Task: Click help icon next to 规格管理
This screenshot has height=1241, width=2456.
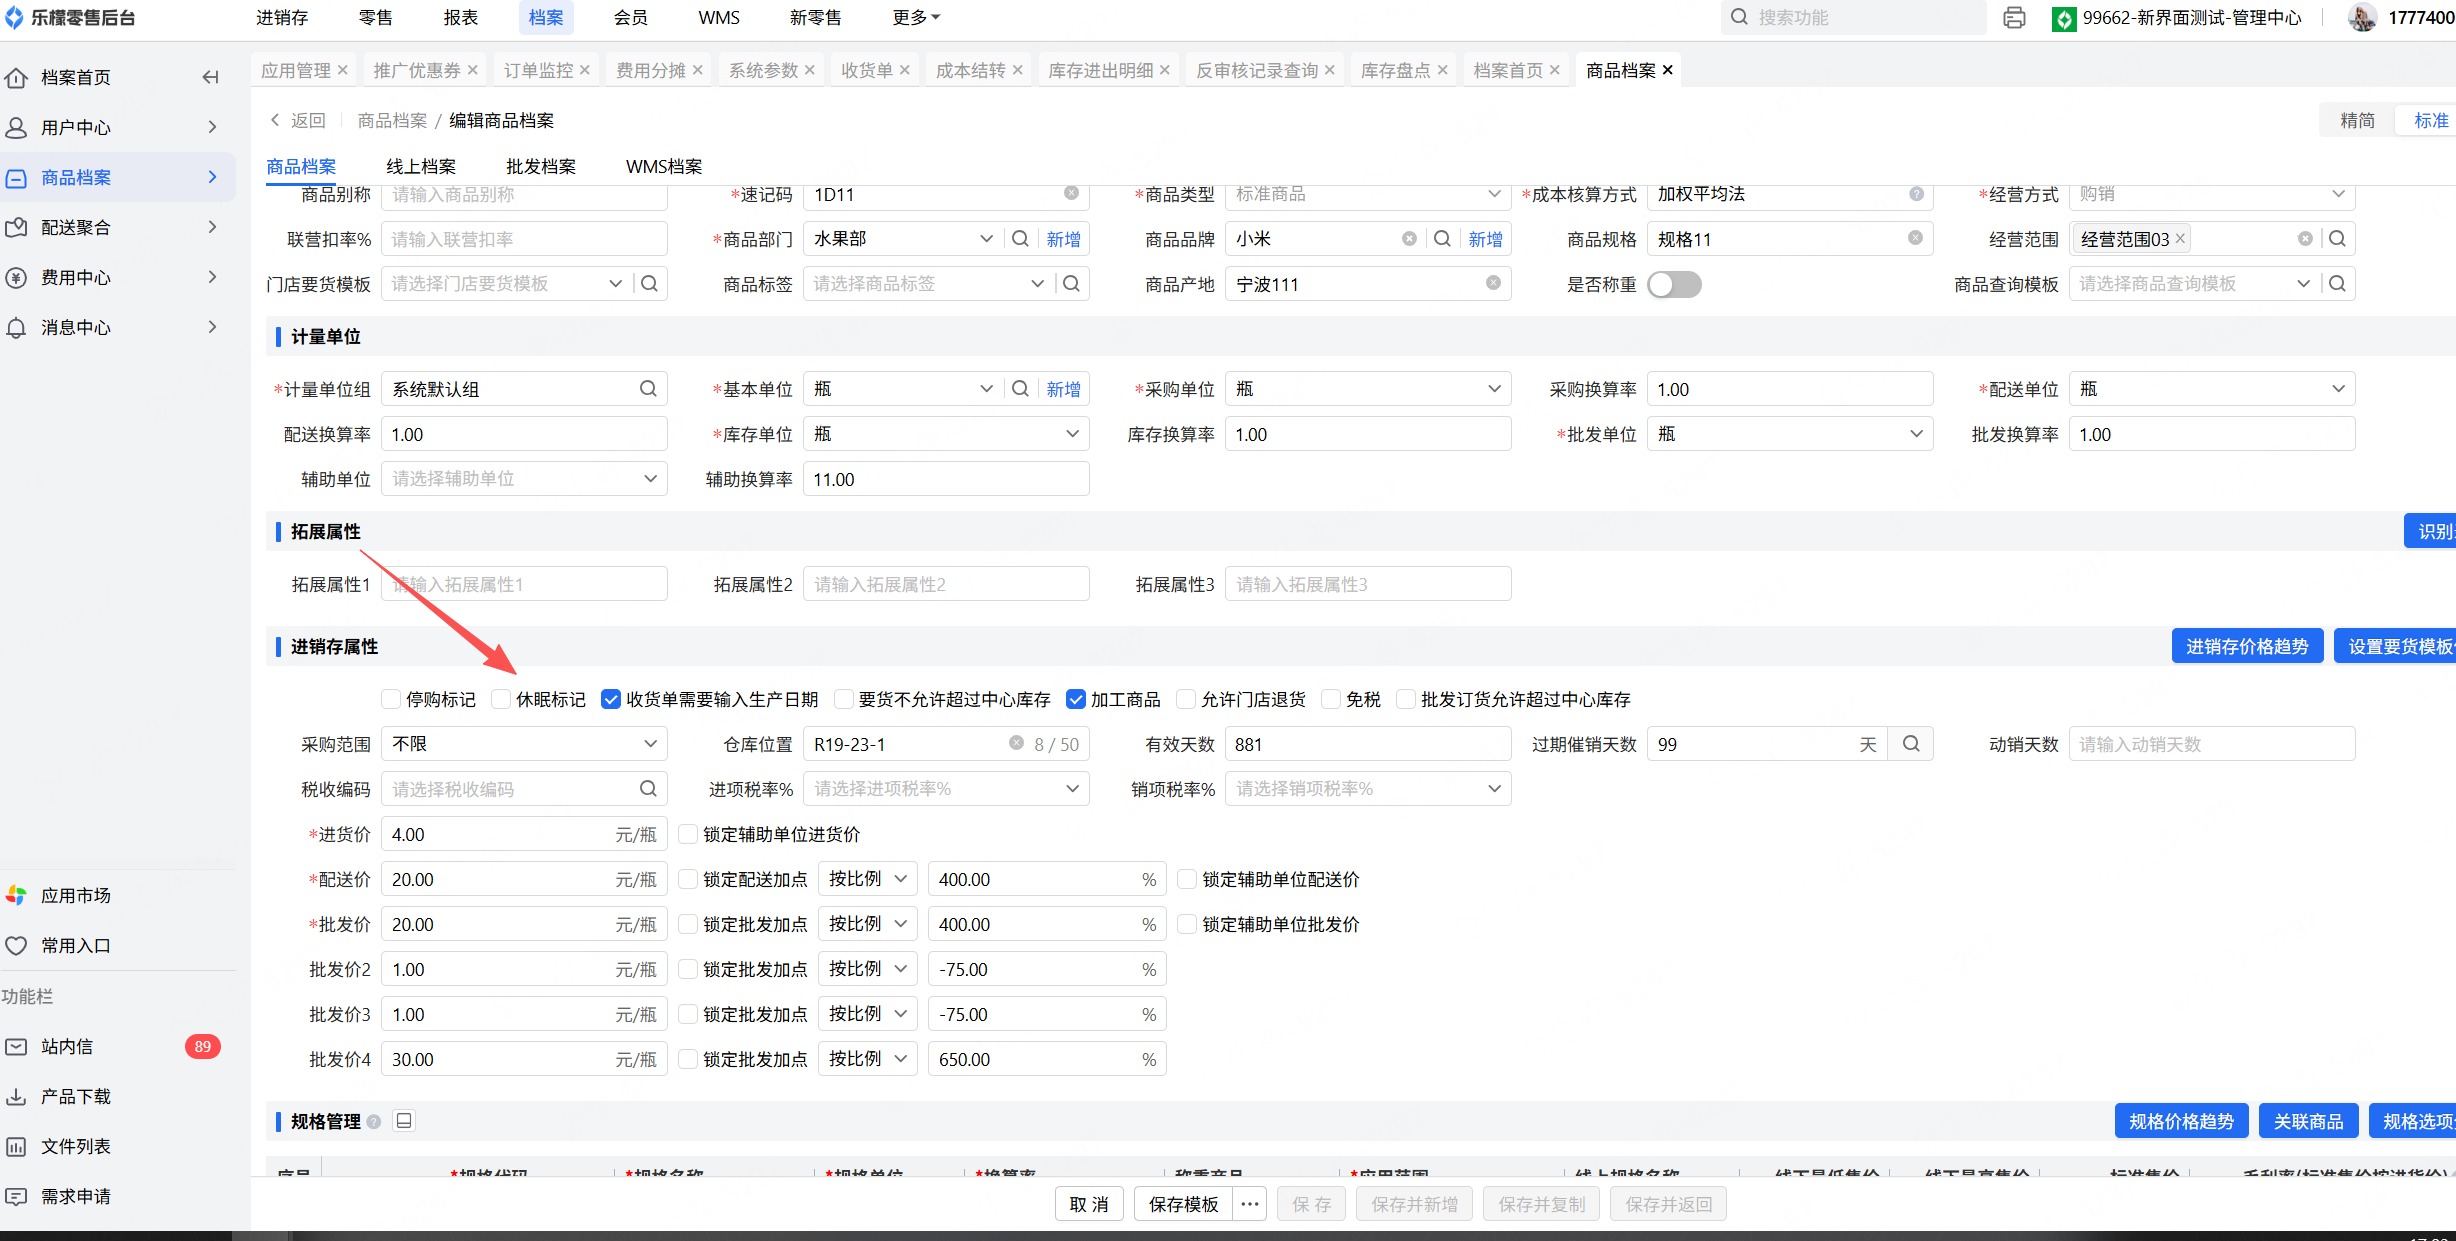Action: [x=374, y=1122]
